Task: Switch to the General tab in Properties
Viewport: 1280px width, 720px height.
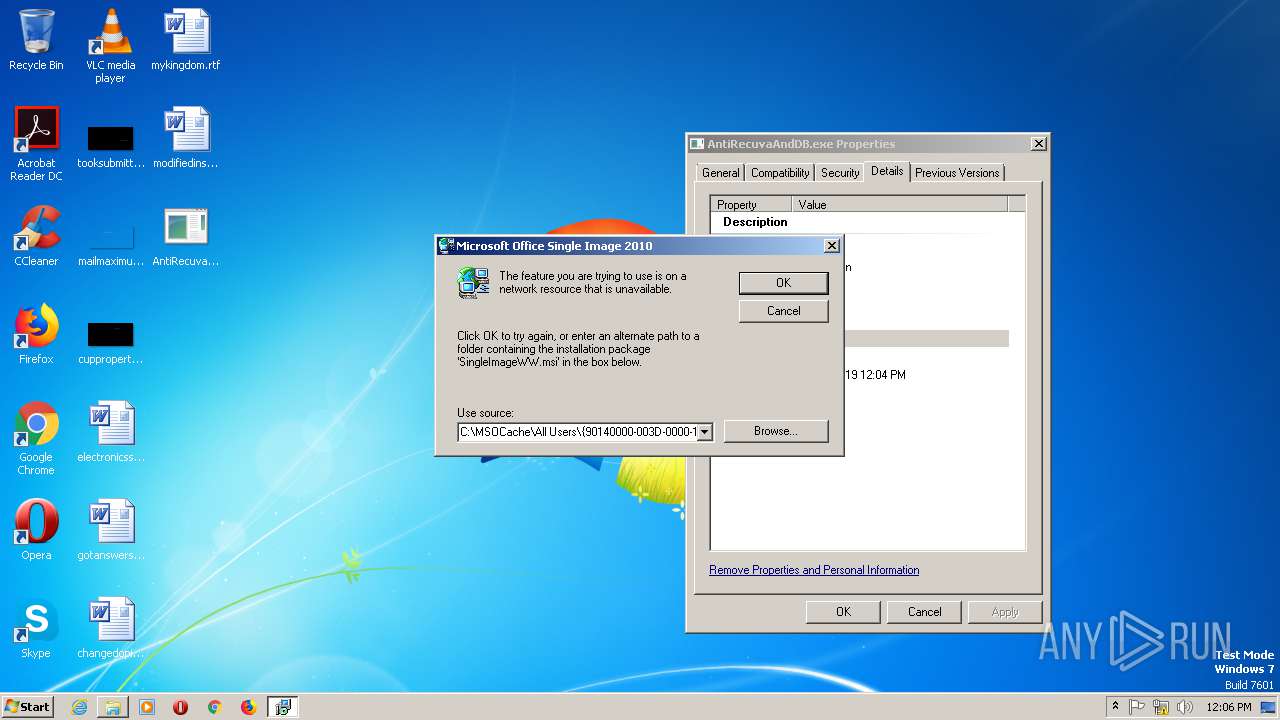Action: tap(720, 173)
